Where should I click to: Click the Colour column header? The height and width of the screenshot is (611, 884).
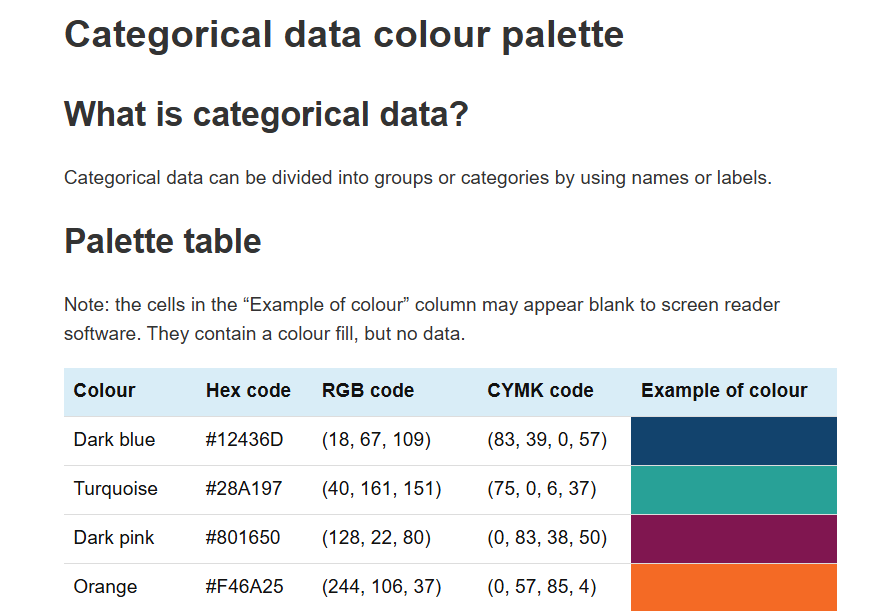[x=104, y=391]
